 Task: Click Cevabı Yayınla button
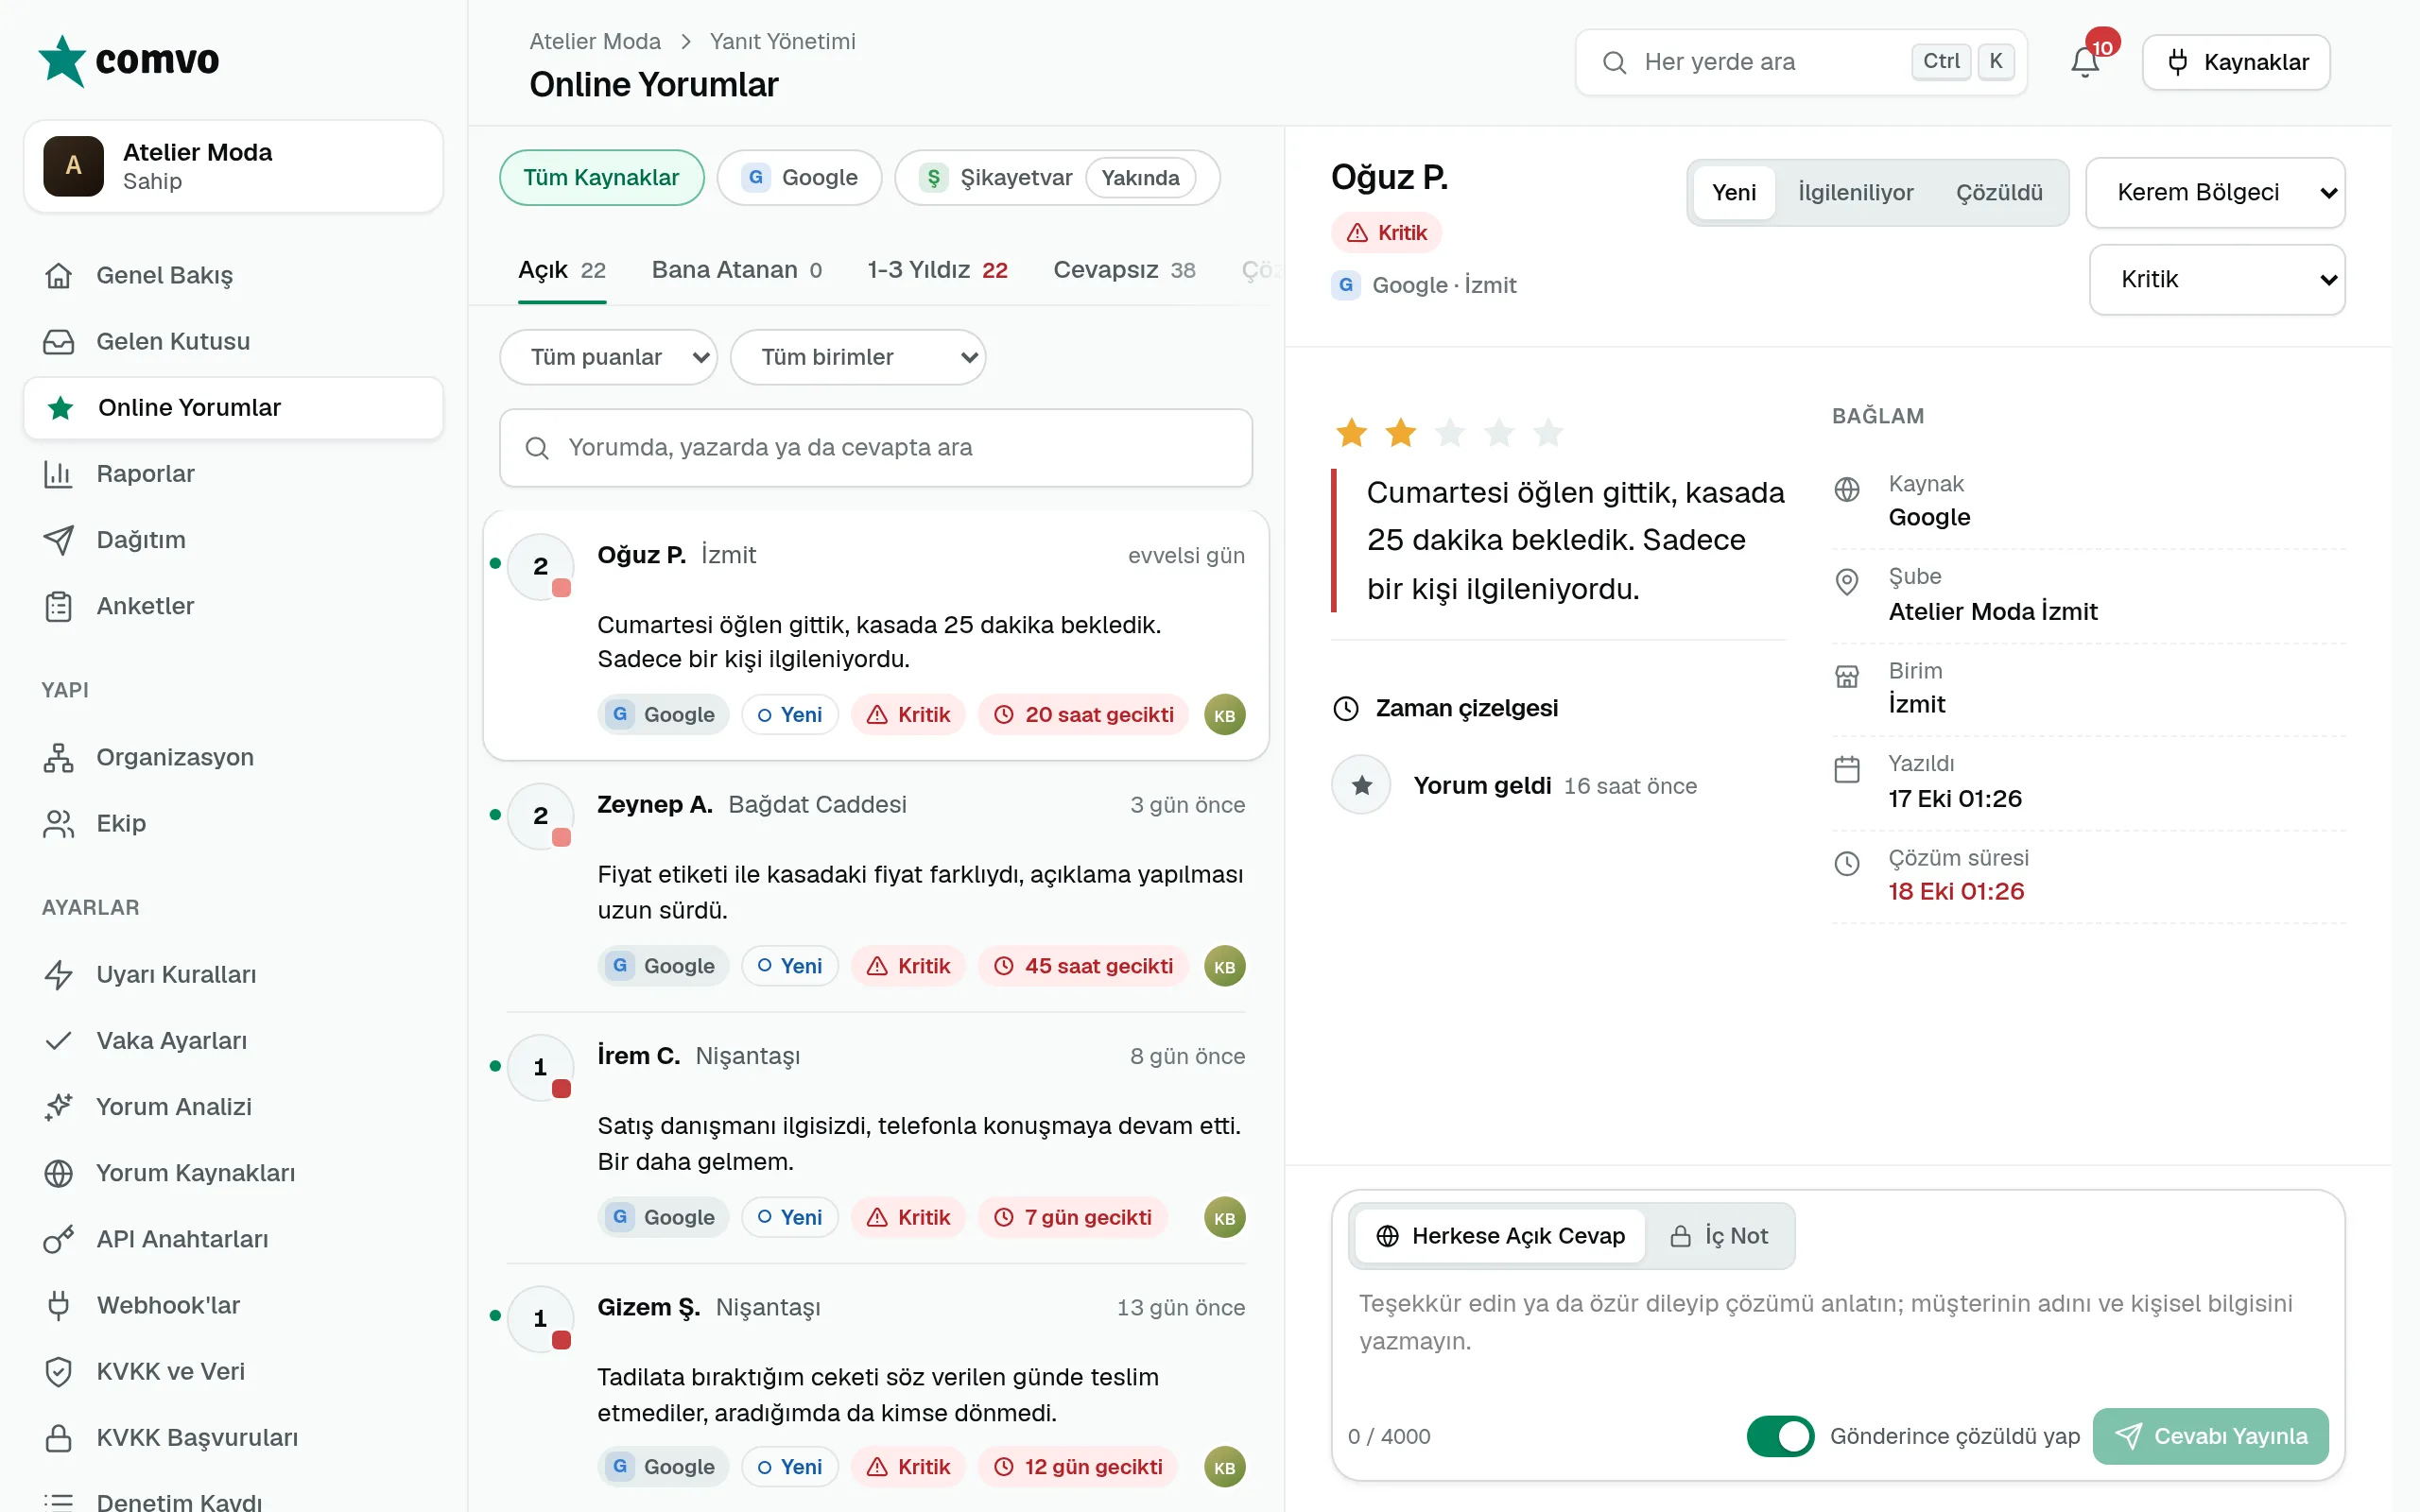tap(2210, 1436)
